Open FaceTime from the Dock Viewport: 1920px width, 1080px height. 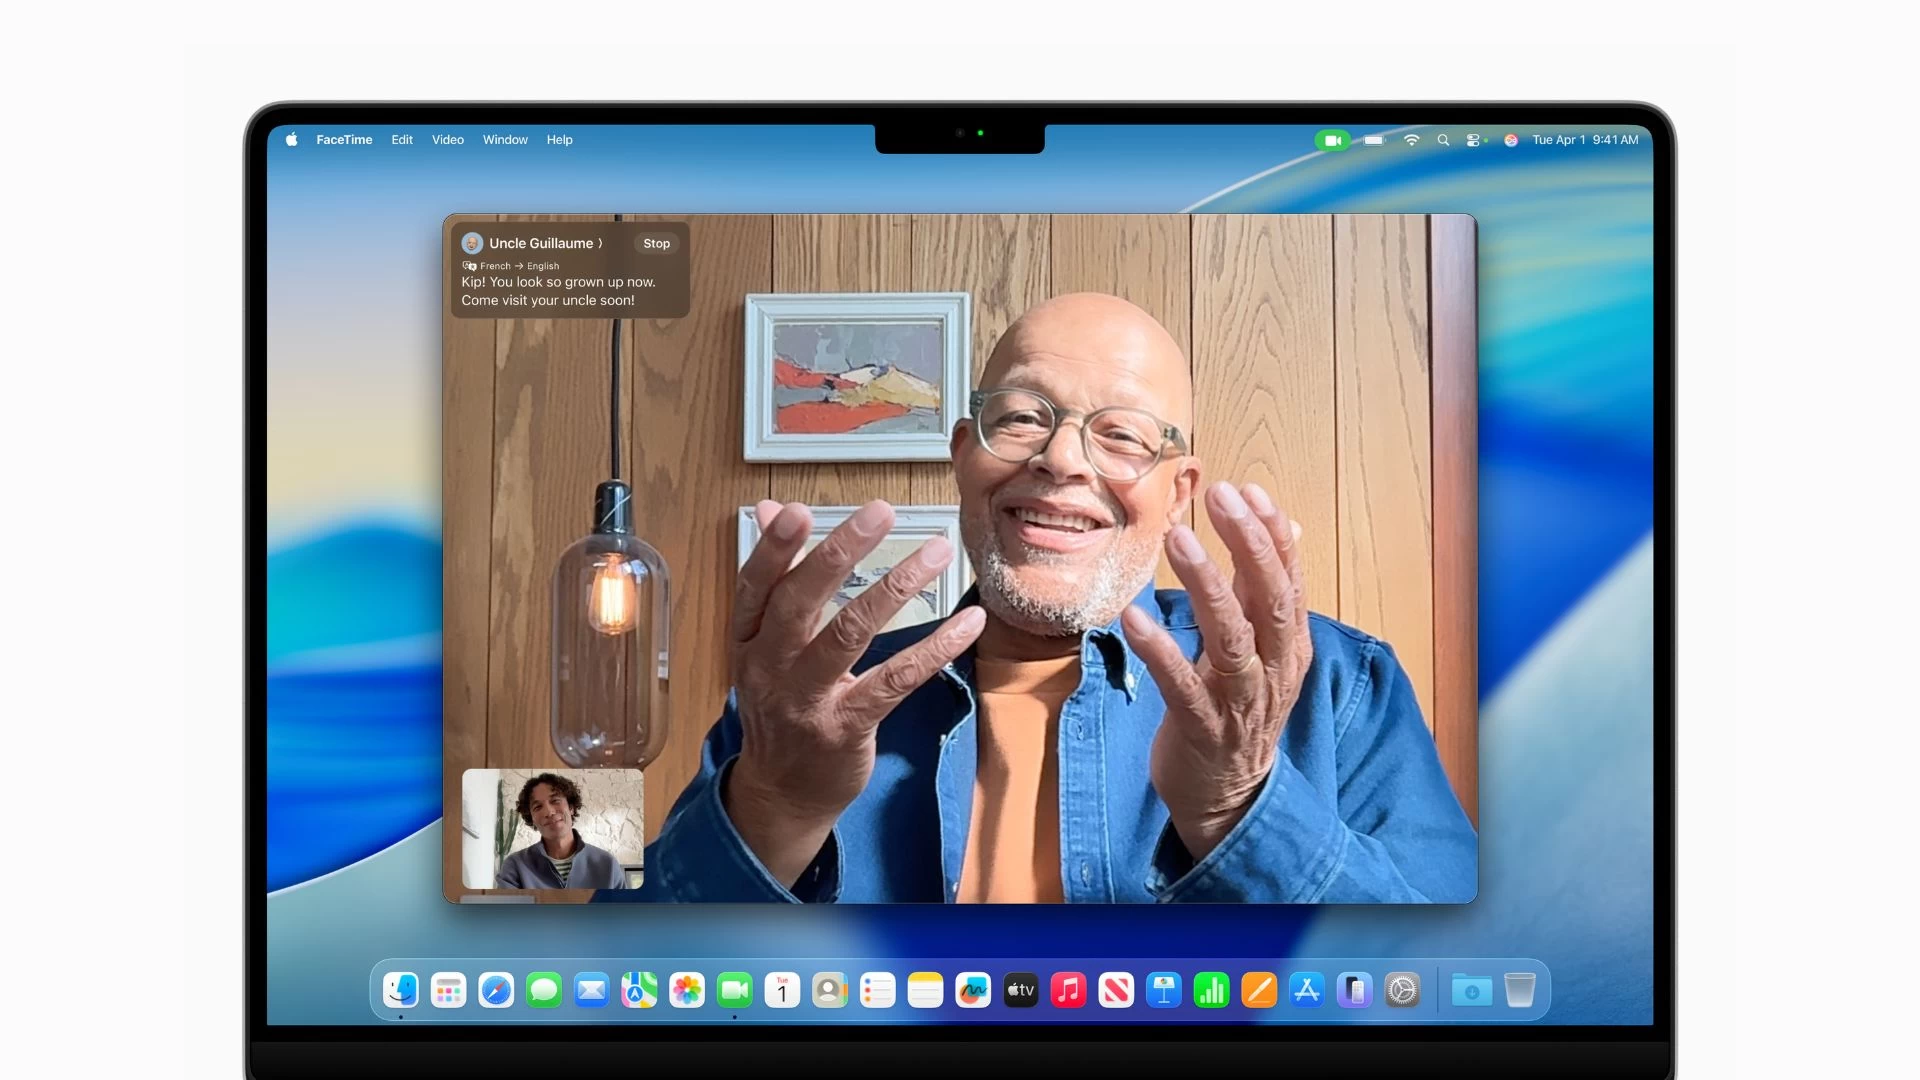[x=735, y=990]
